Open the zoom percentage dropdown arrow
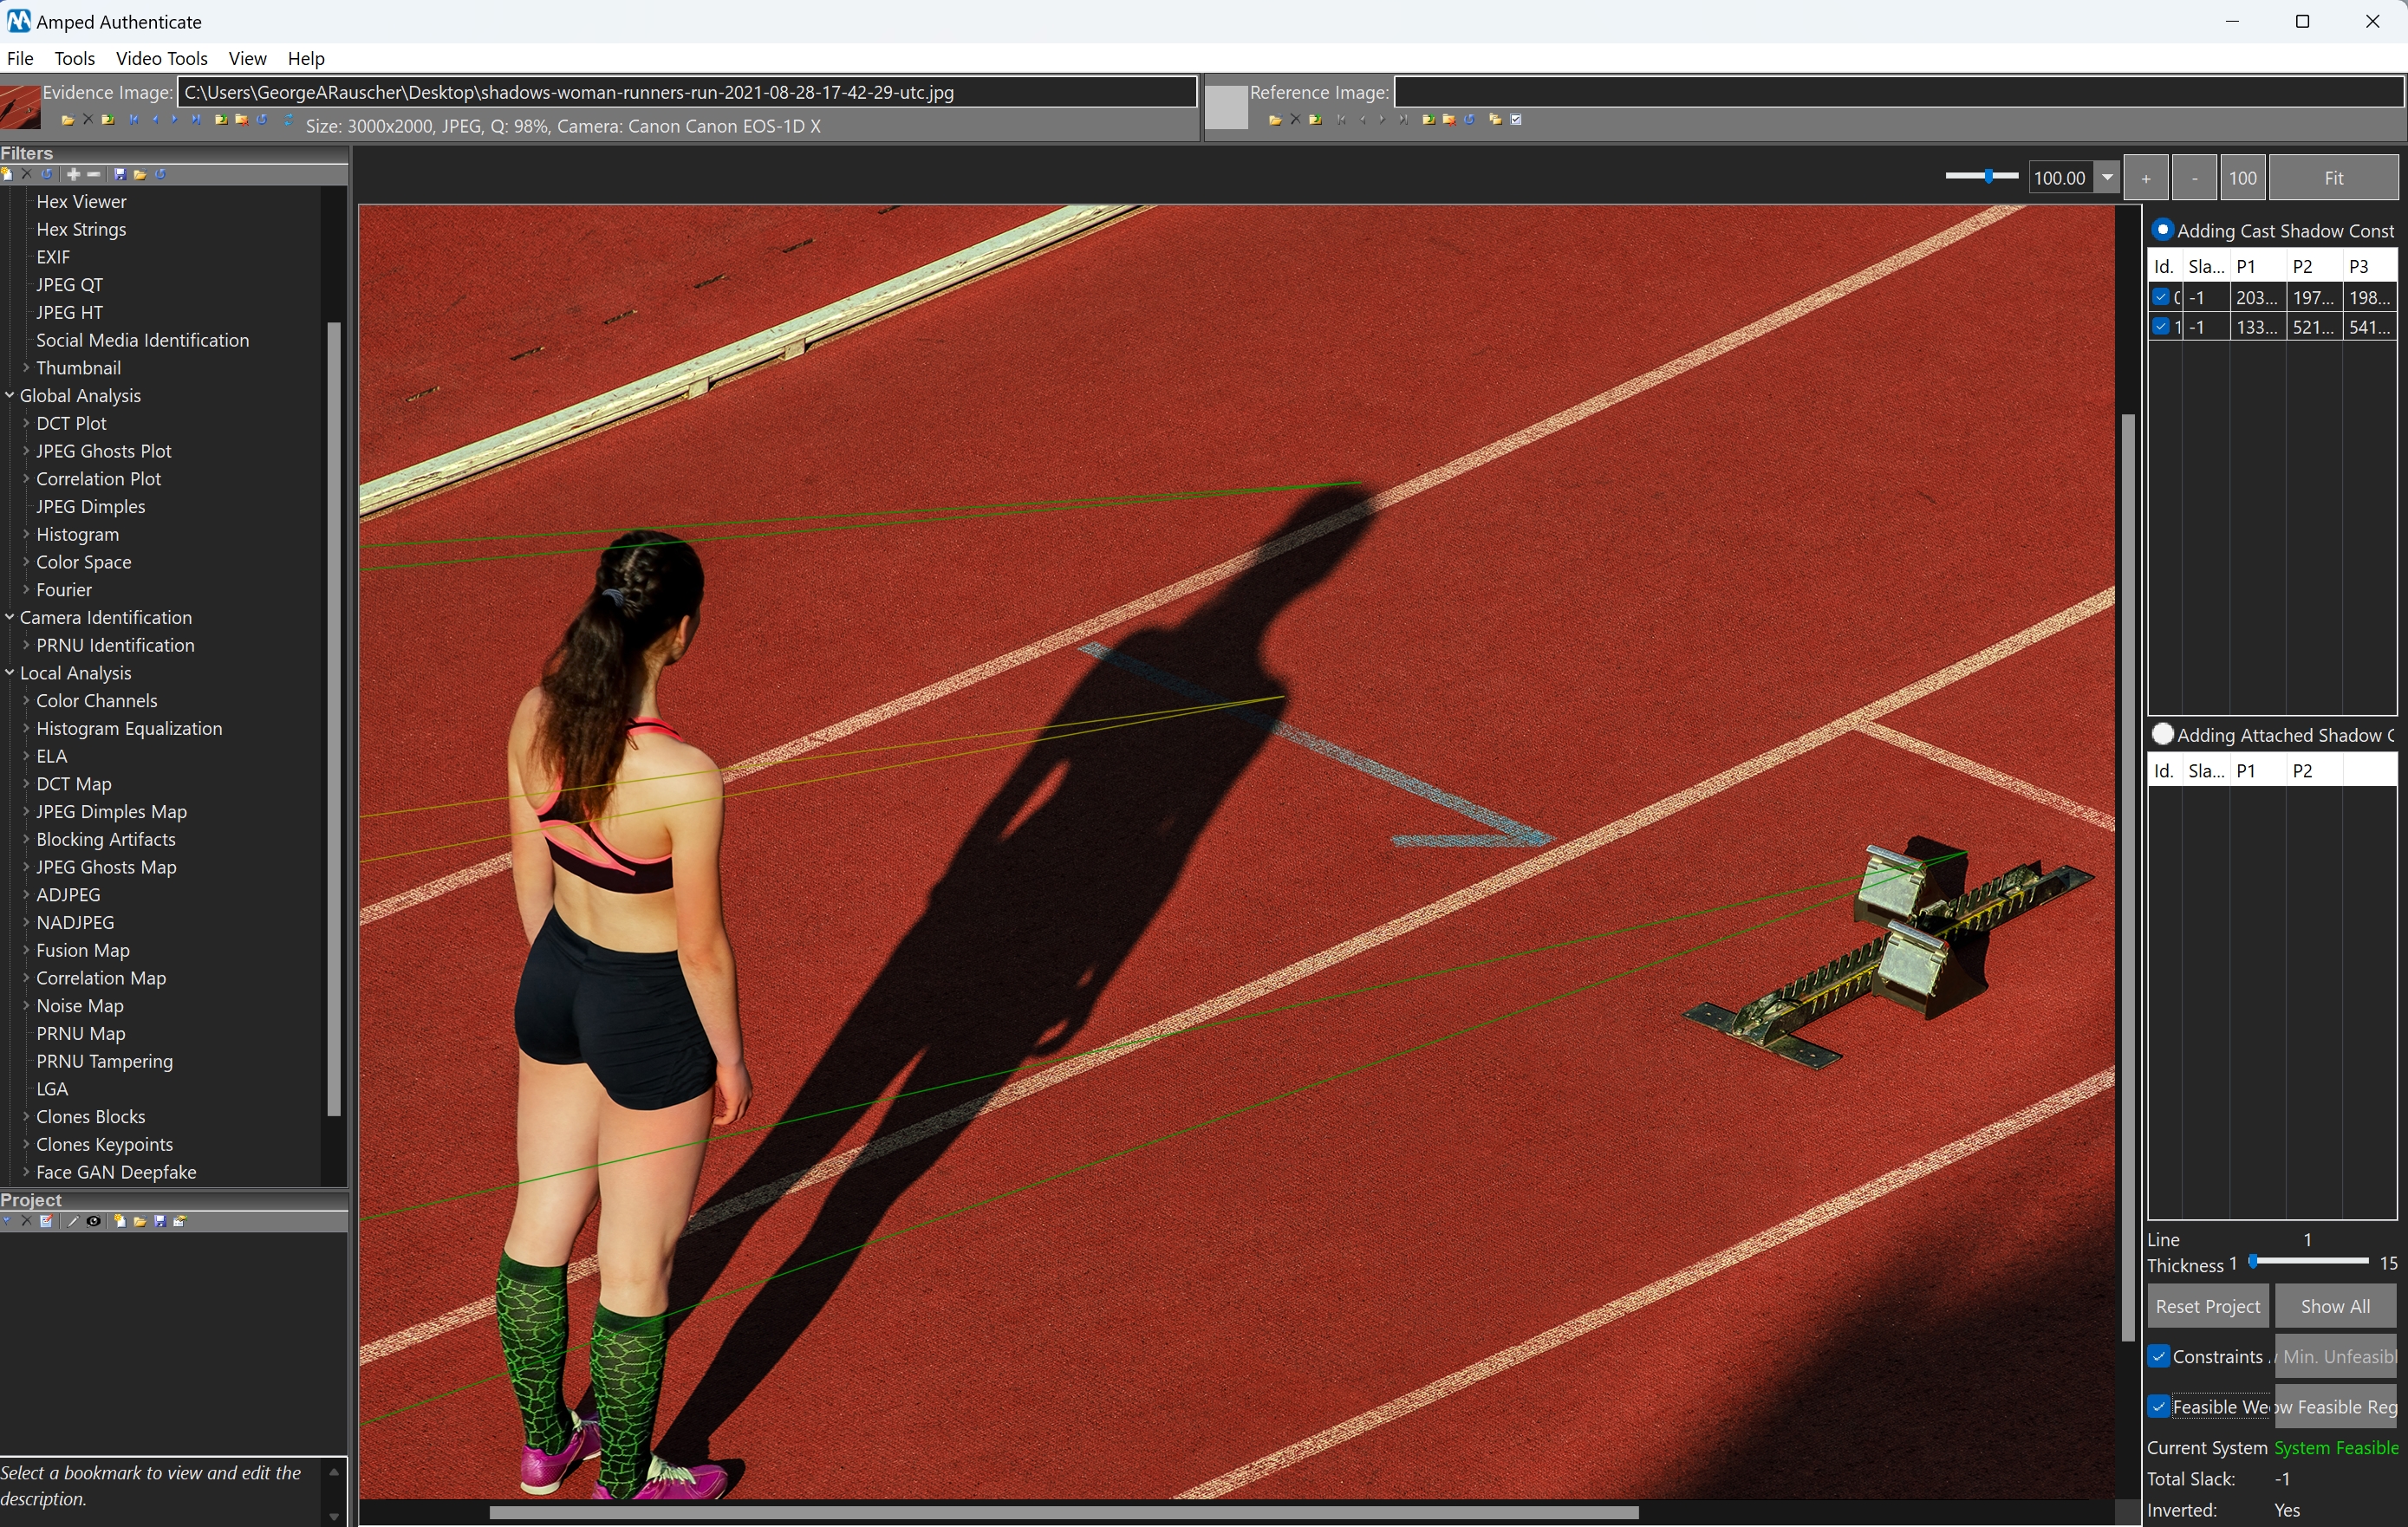This screenshot has width=2408, height=1527. tap(2107, 178)
